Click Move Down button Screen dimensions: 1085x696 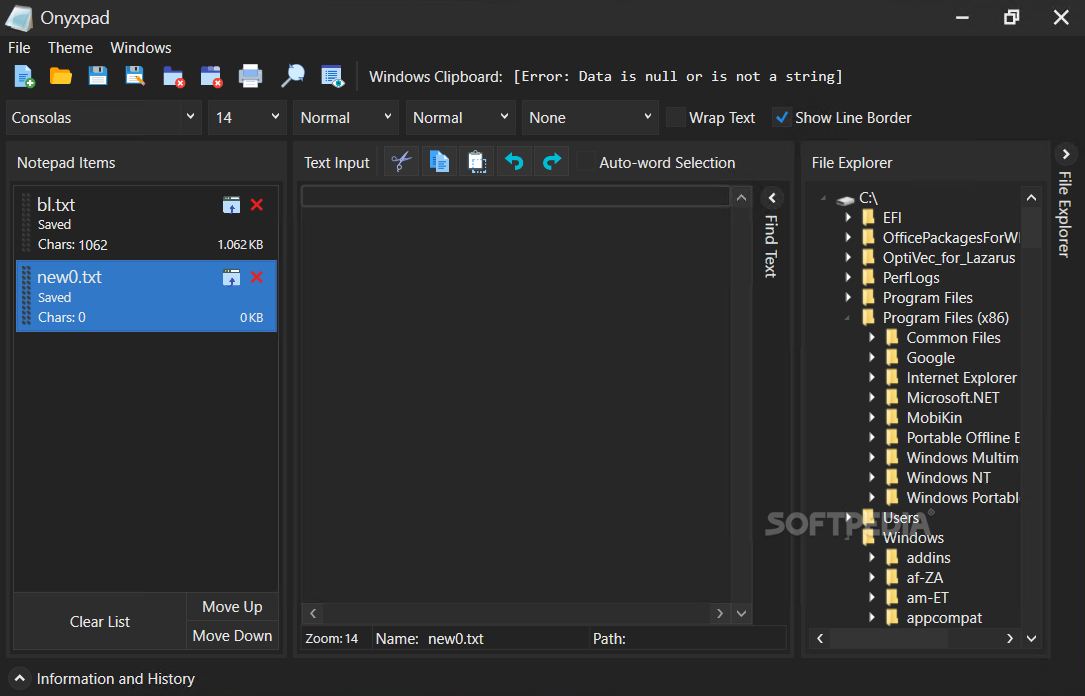232,636
